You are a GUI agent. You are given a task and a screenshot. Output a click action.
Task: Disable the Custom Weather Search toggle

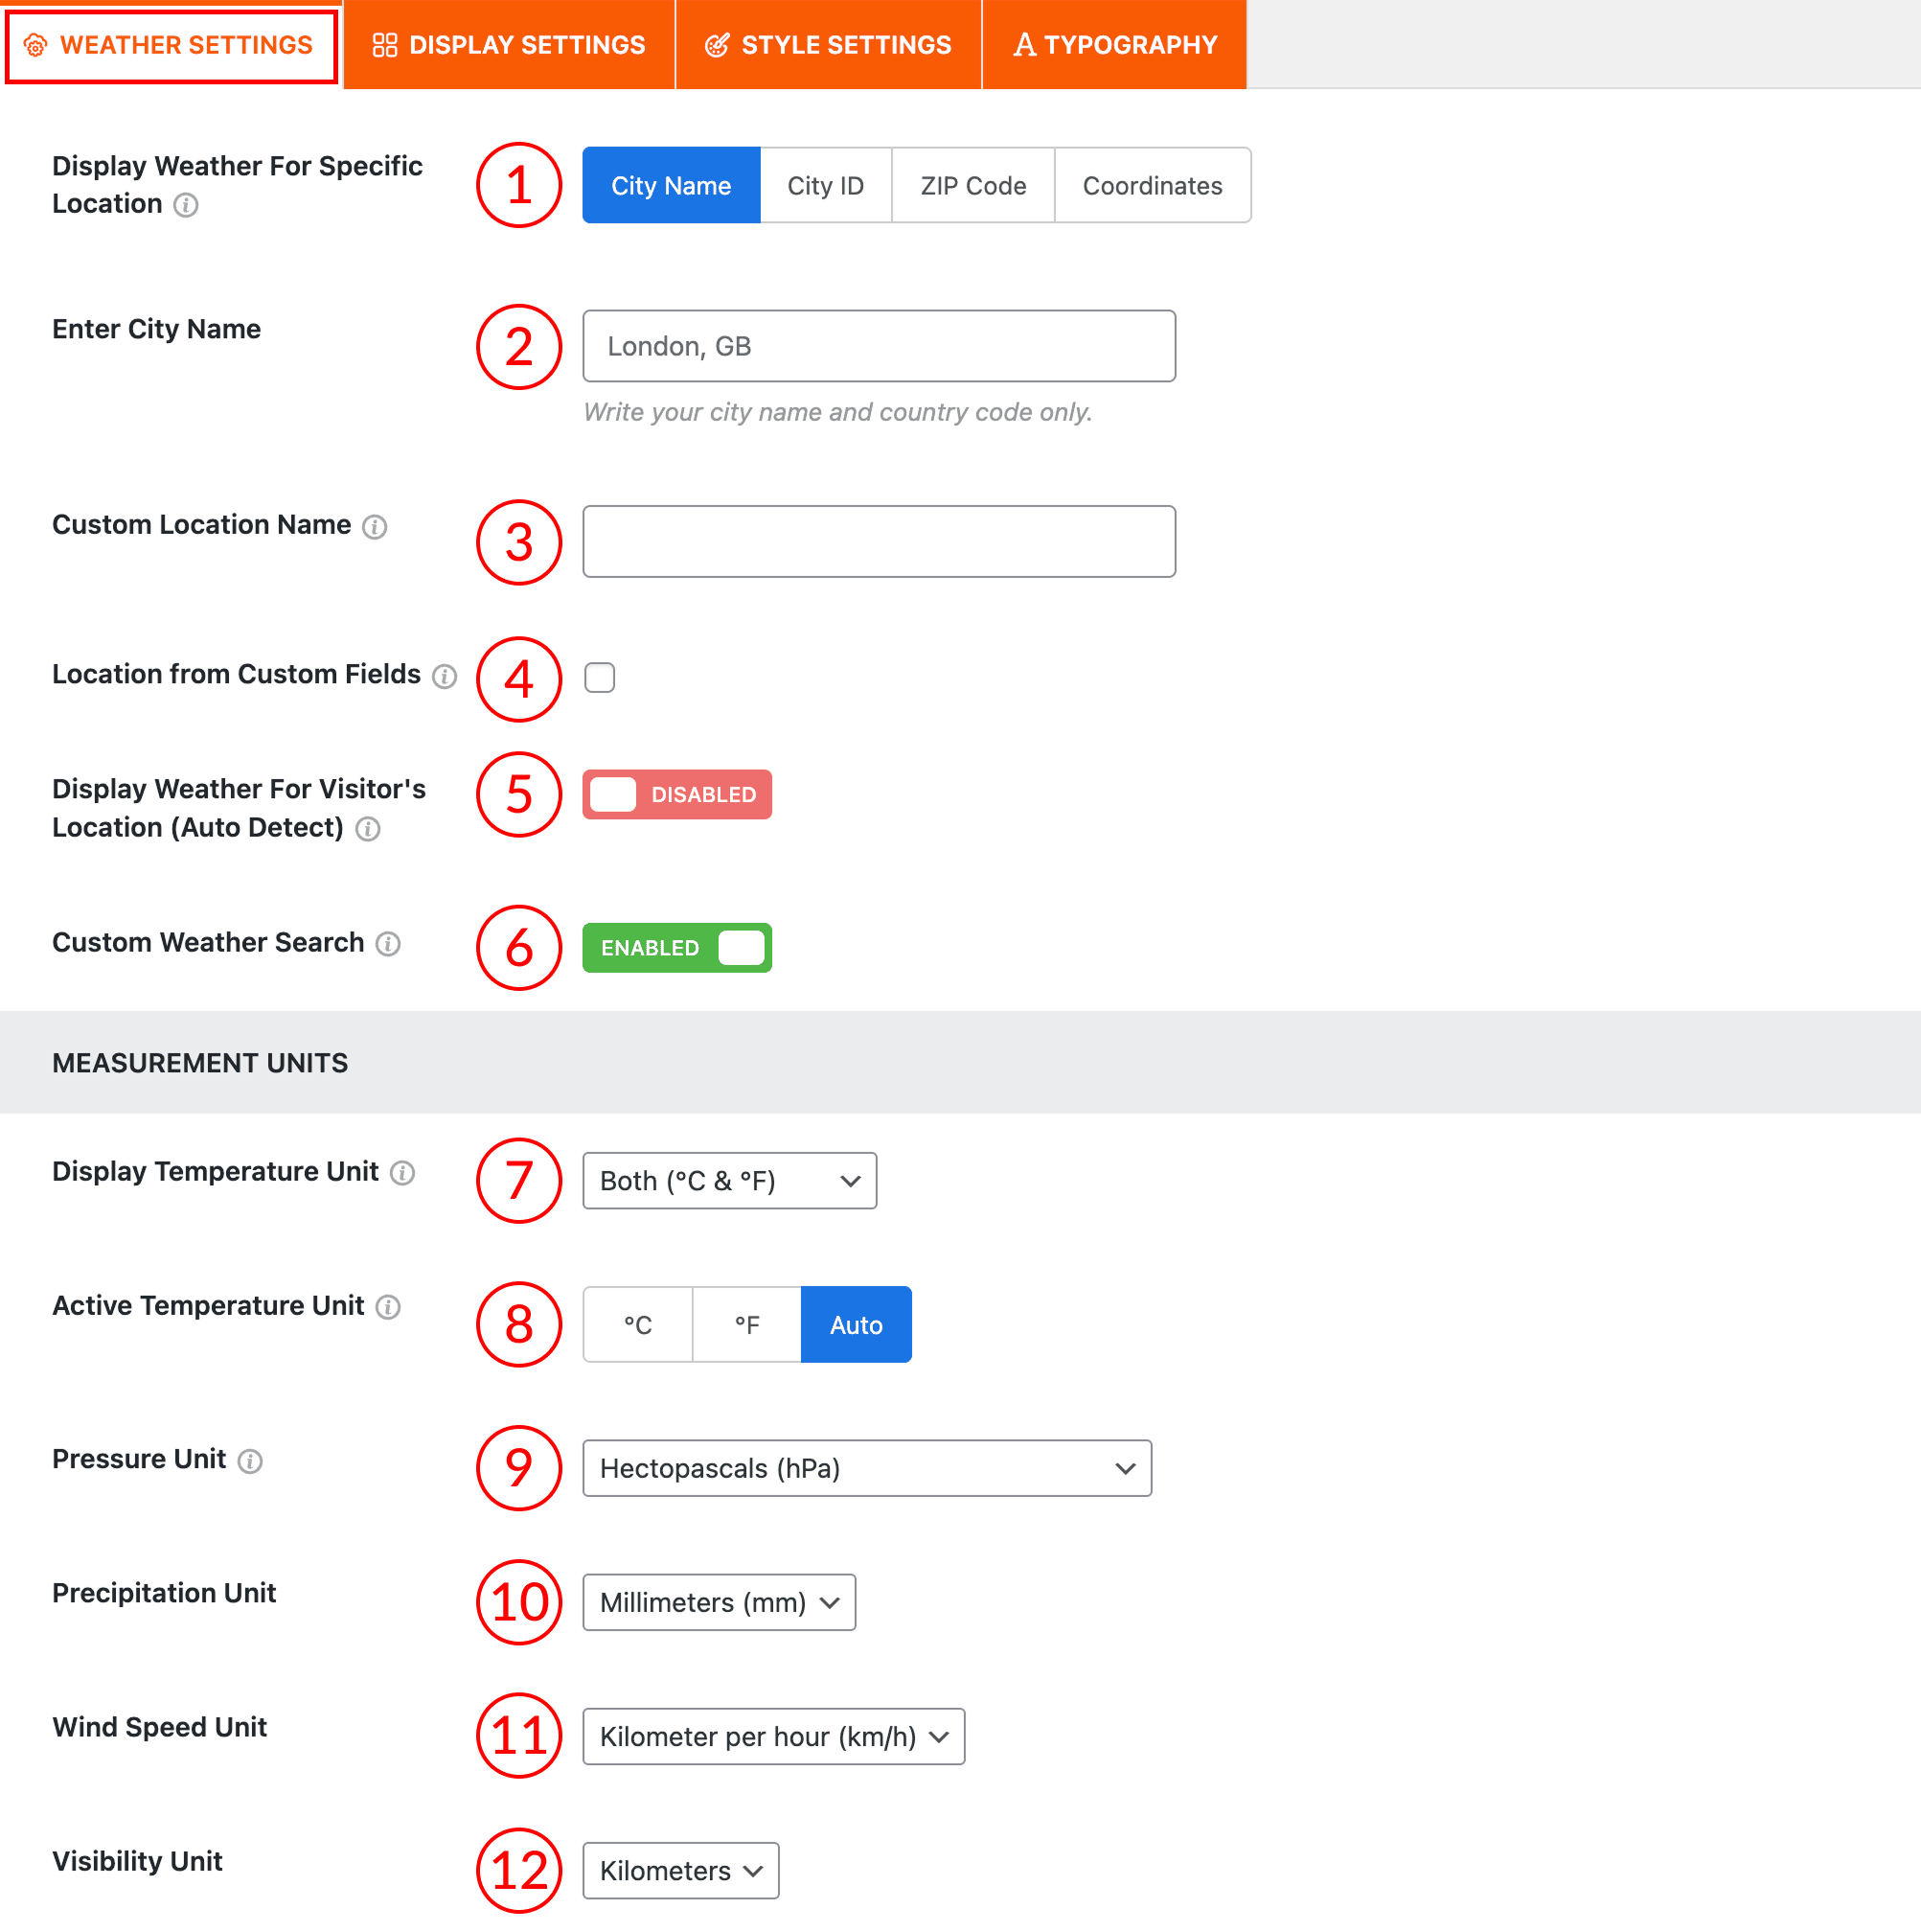pyautogui.click(x=677, y=947)
